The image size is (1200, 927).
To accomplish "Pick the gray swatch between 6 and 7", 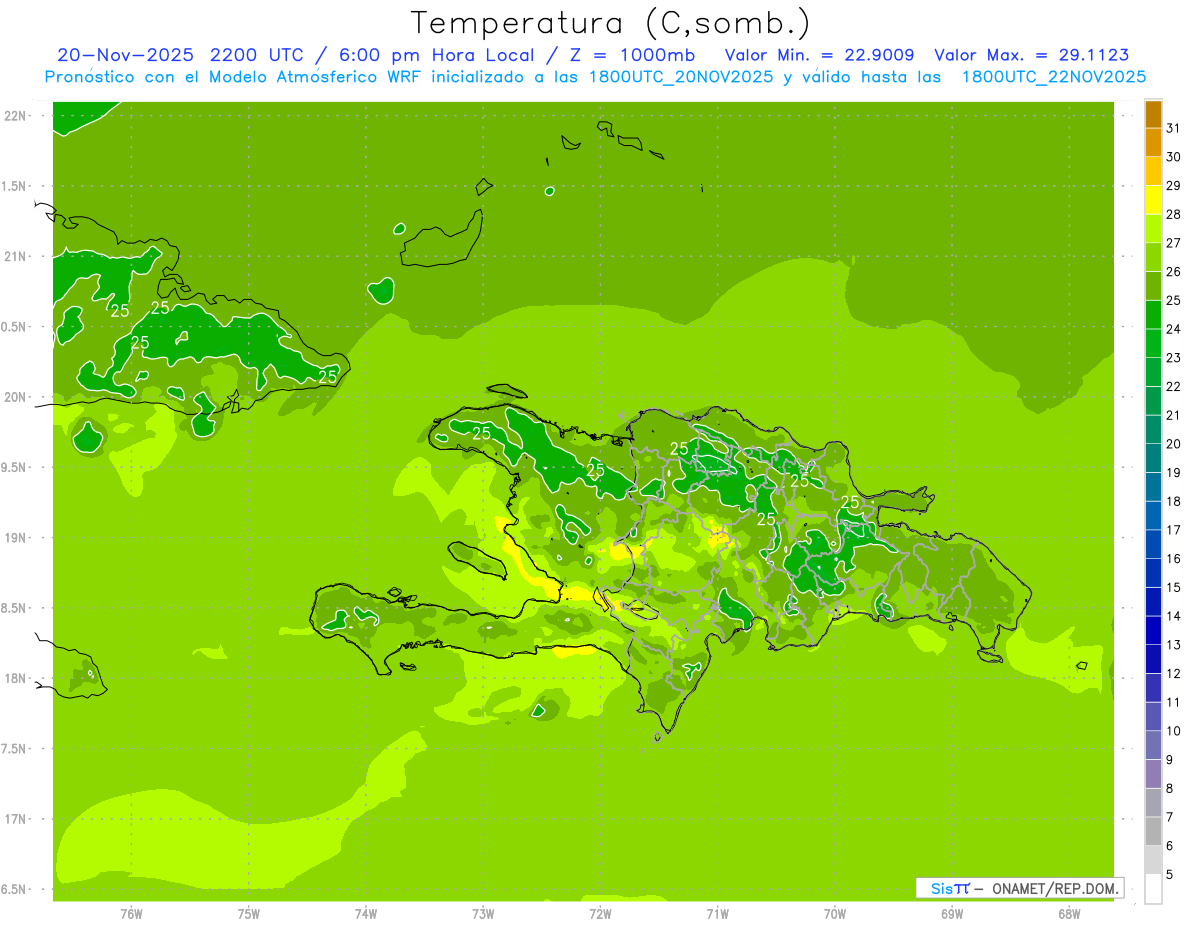I will [1153, 831].
